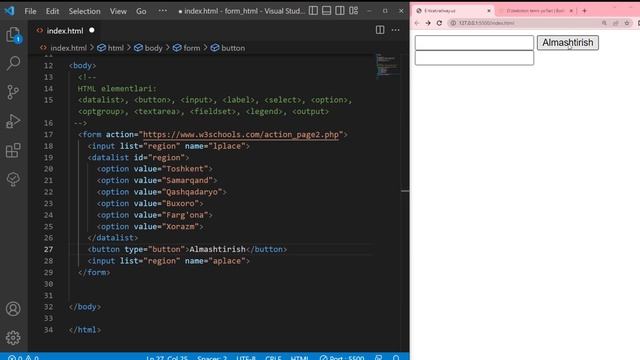Click the browser back arrow

click(417, 23)
